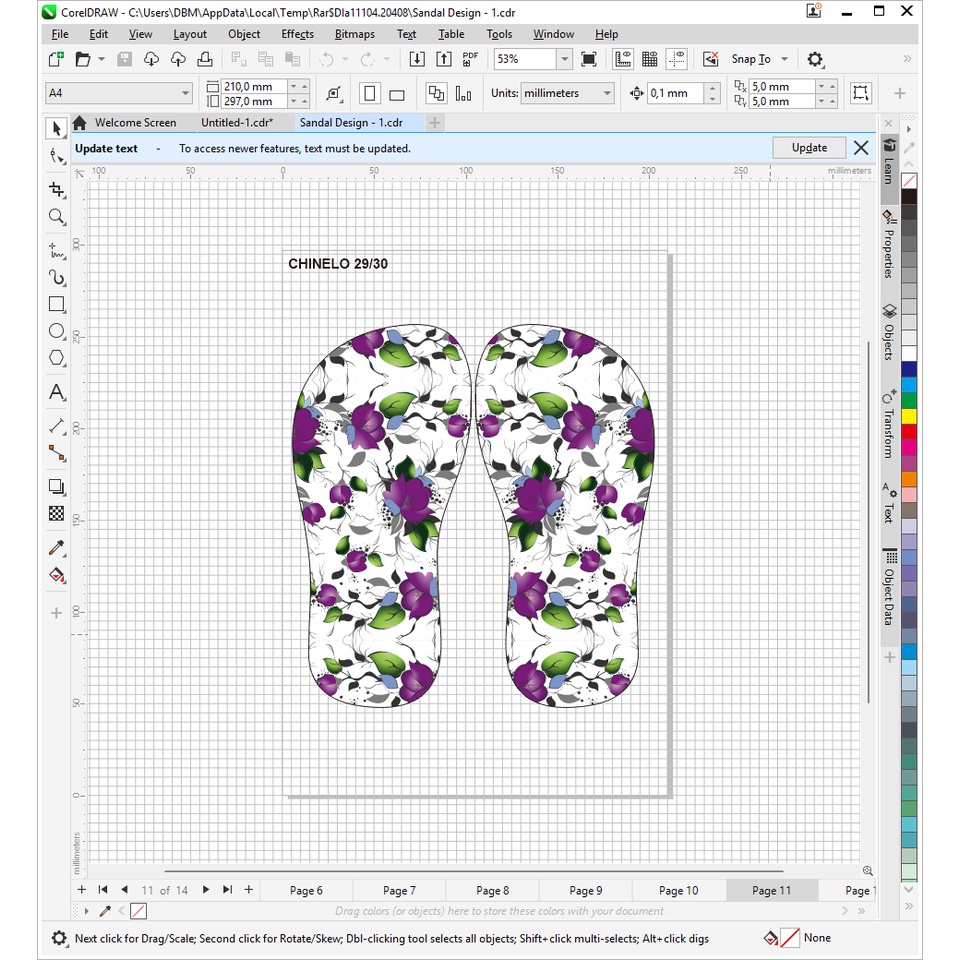Expand the A4 page size dropdown

(185, 93)
